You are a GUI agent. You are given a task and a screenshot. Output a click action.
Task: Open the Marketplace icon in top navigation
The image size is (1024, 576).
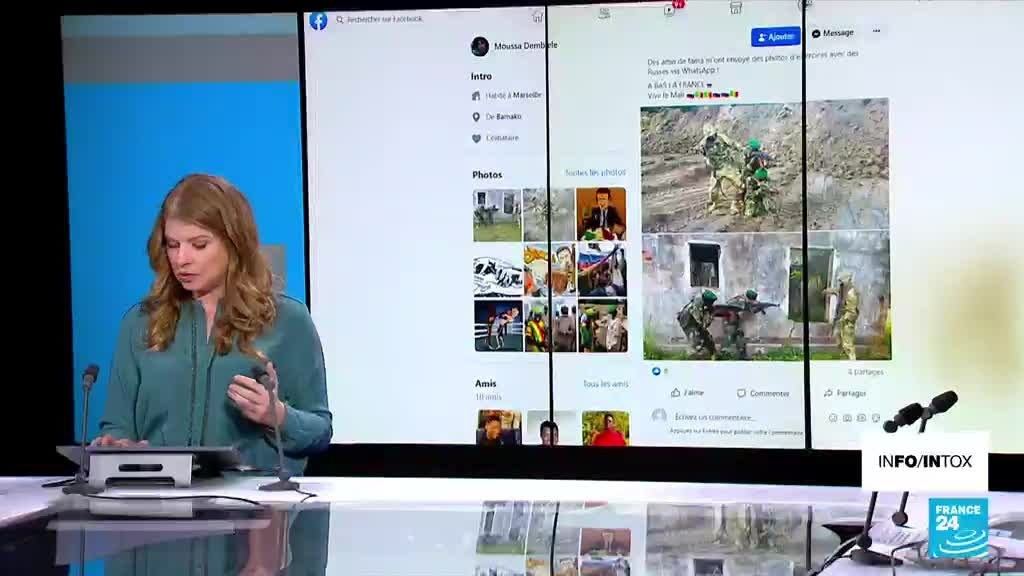(736, 8)
